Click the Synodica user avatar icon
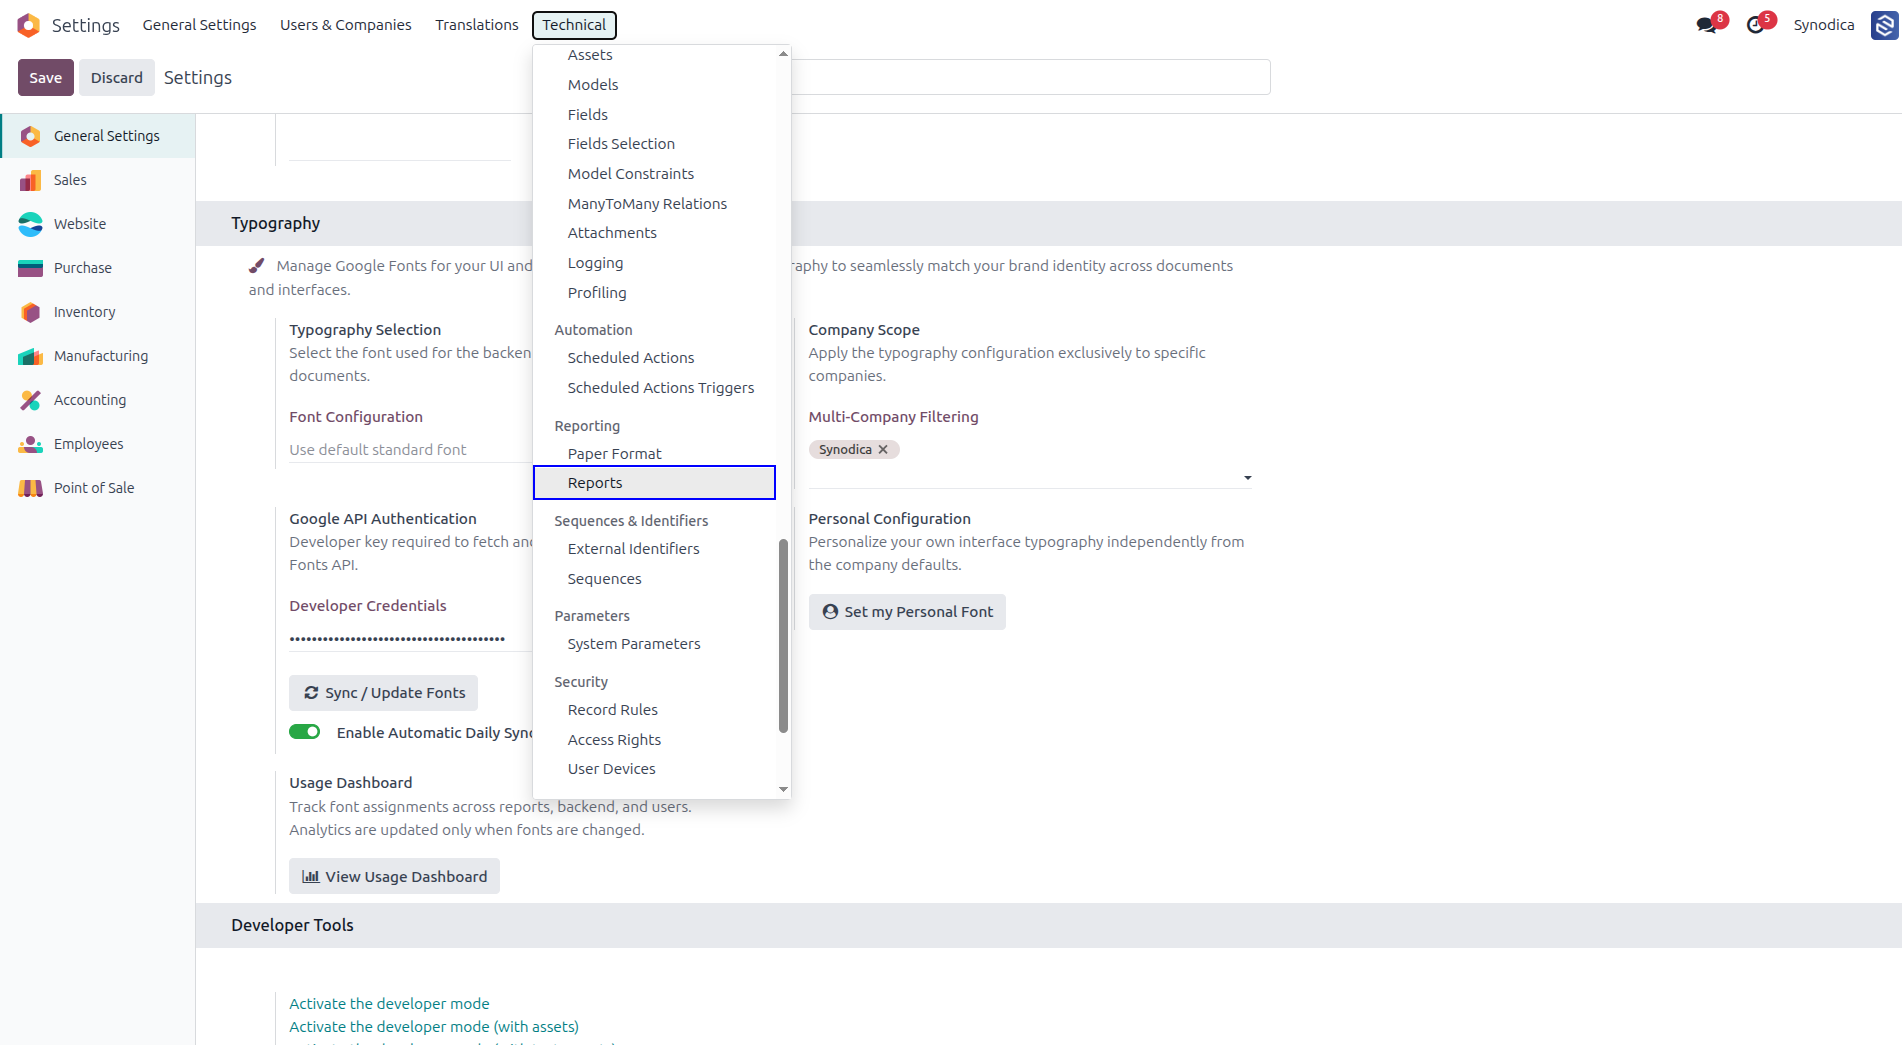 click(1885, 25)
